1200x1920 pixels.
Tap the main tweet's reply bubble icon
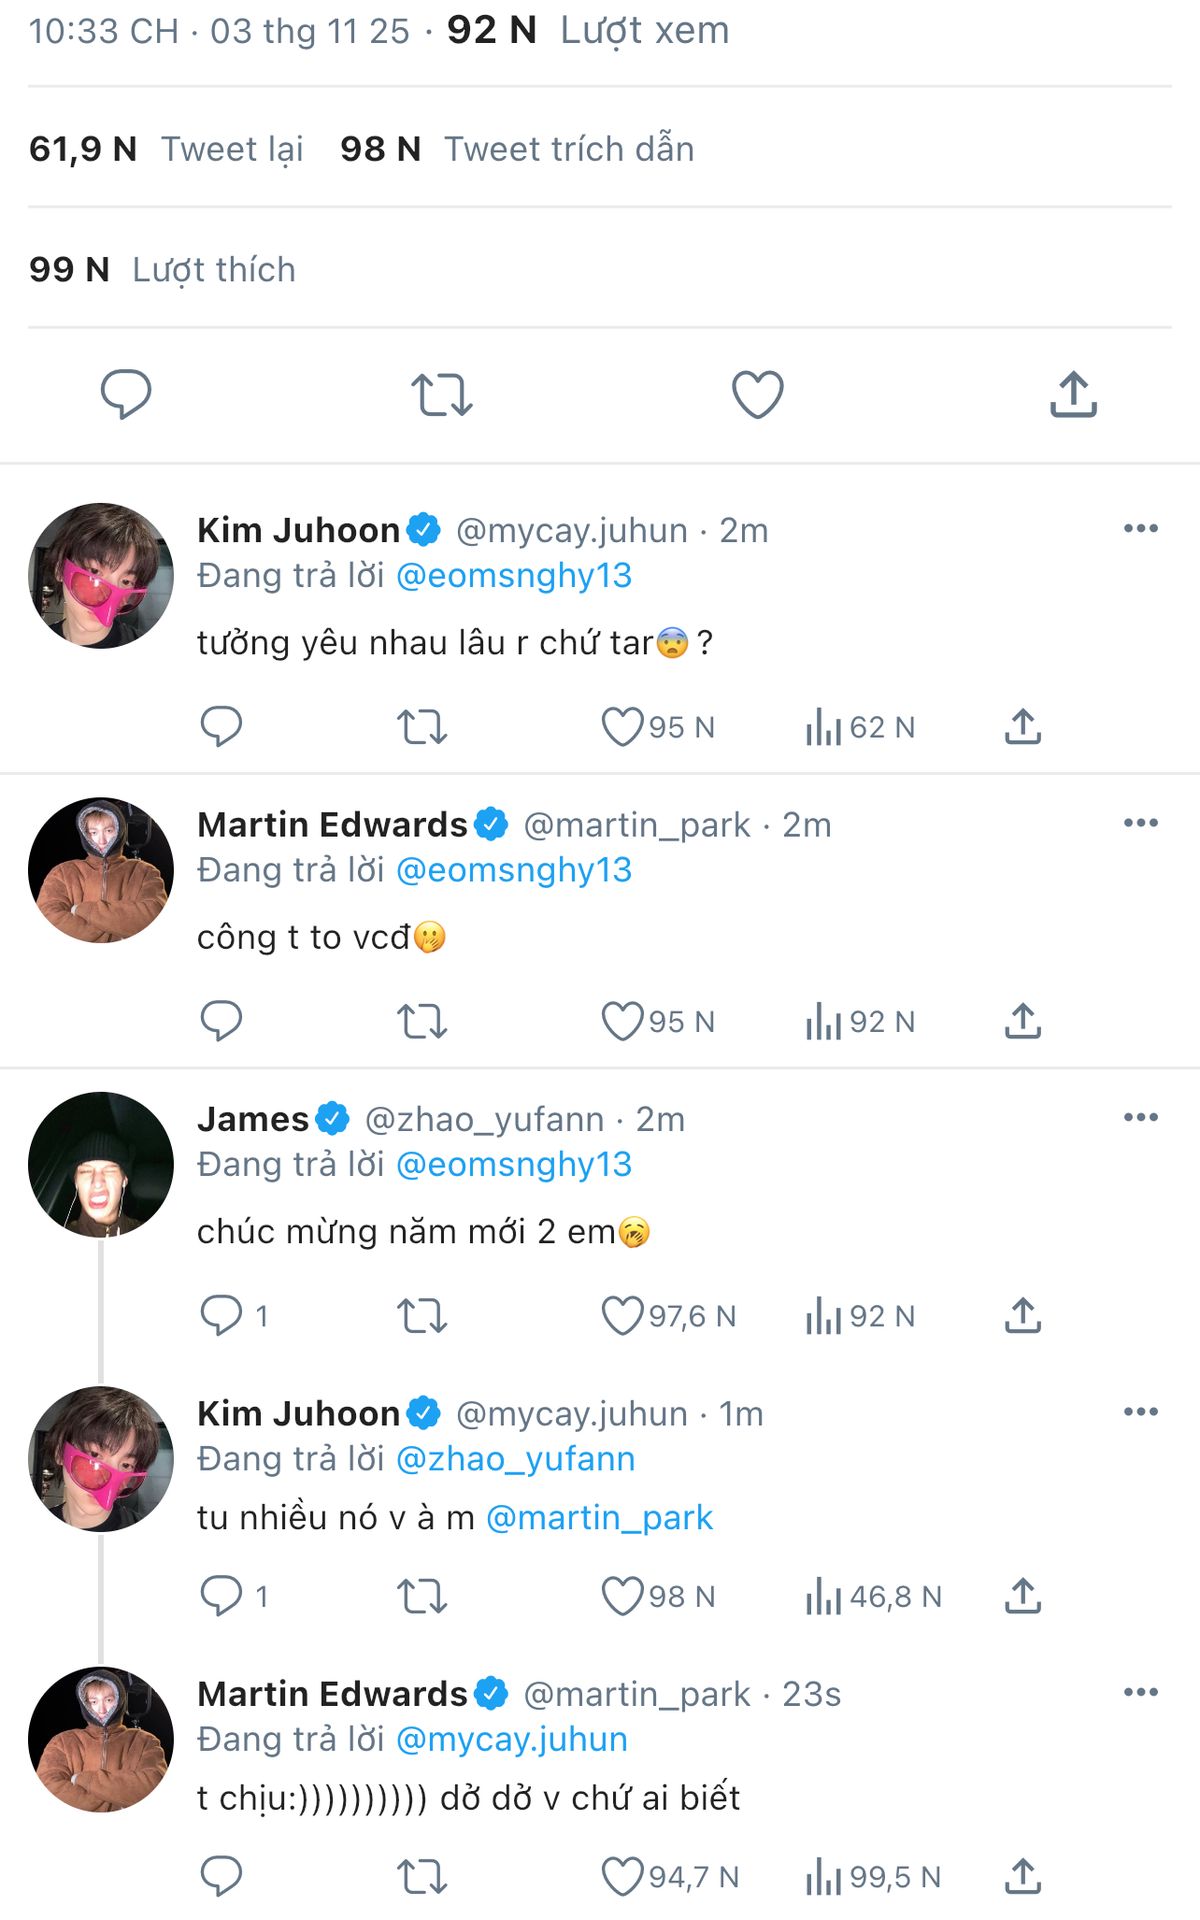[x=126, y=393]
